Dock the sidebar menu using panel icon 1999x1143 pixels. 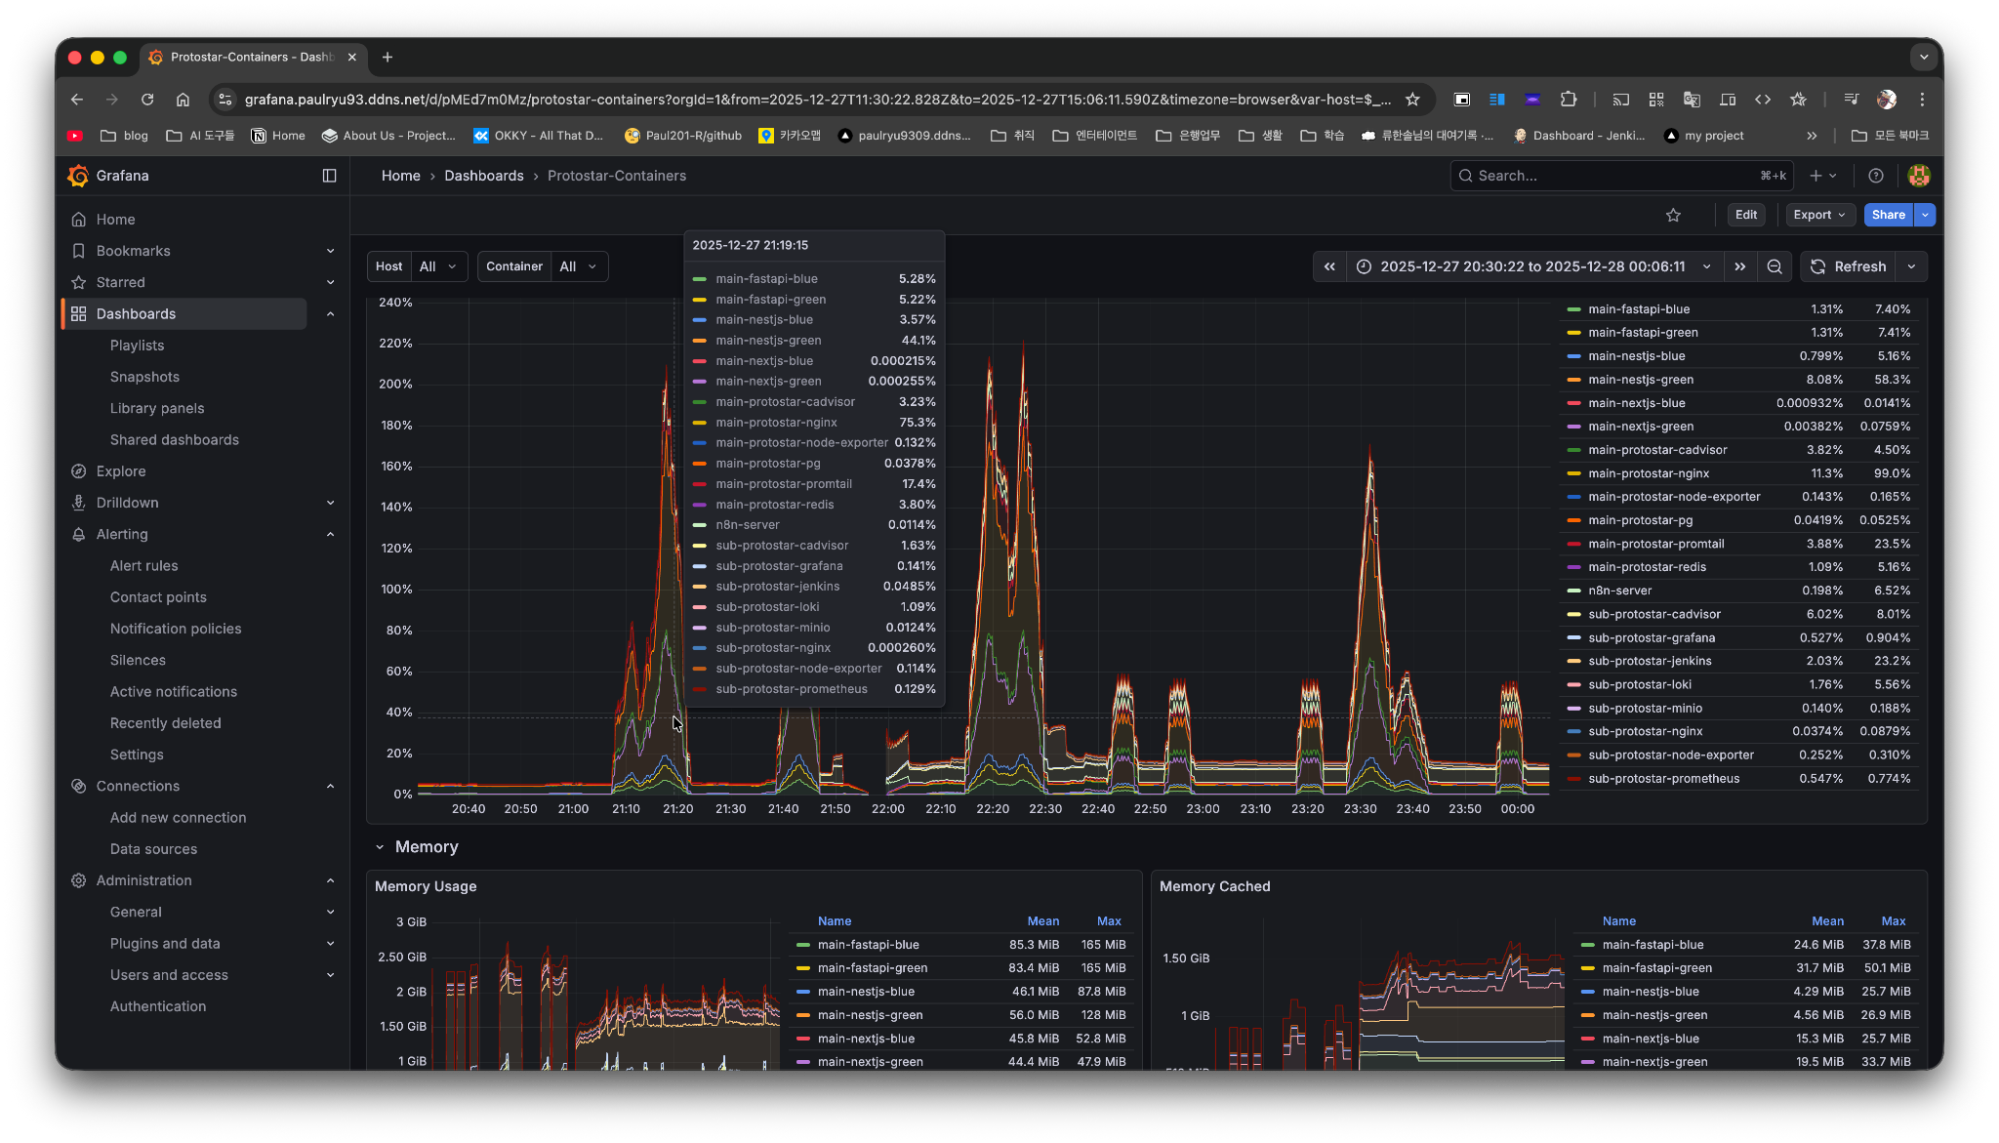pyautogui.click(x=329, y=176)
